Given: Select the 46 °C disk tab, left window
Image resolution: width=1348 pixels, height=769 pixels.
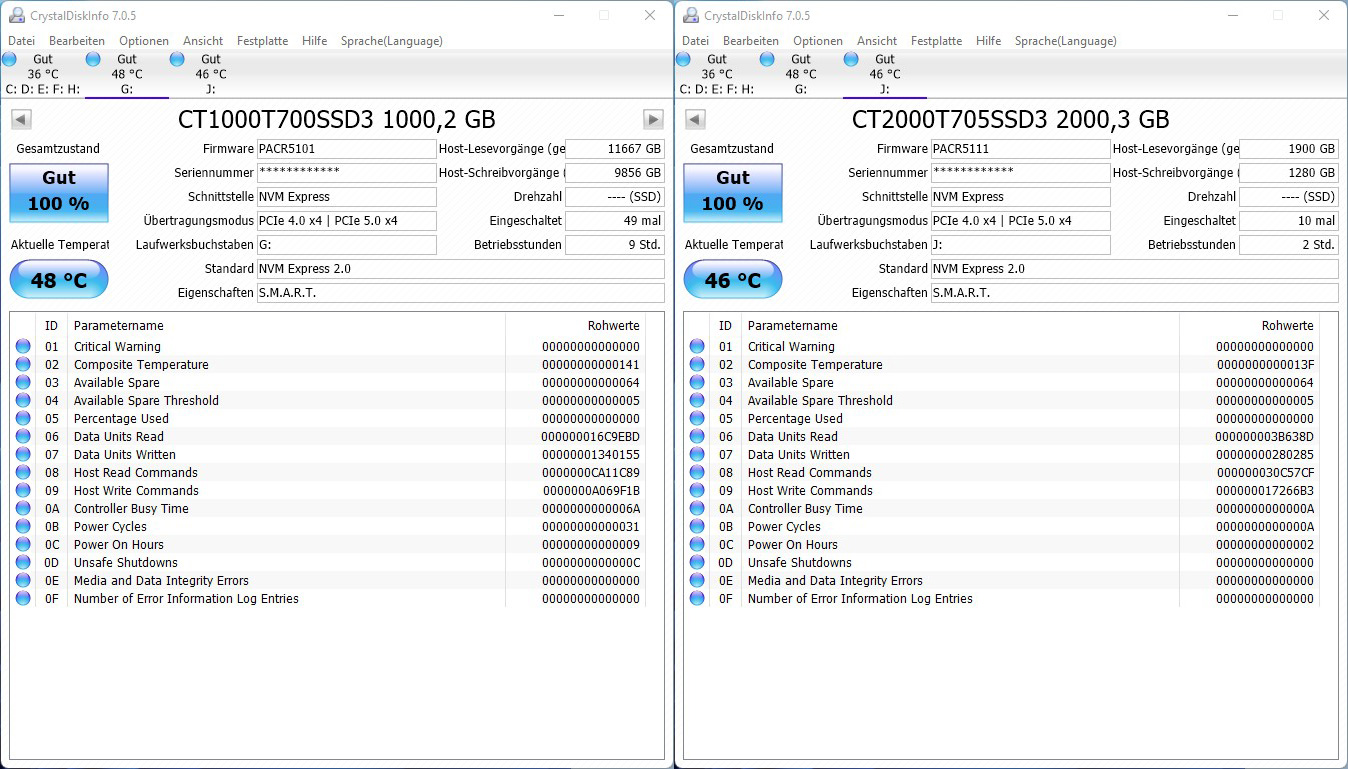Looking at the screenshot, I should click(x=210, y=74).
